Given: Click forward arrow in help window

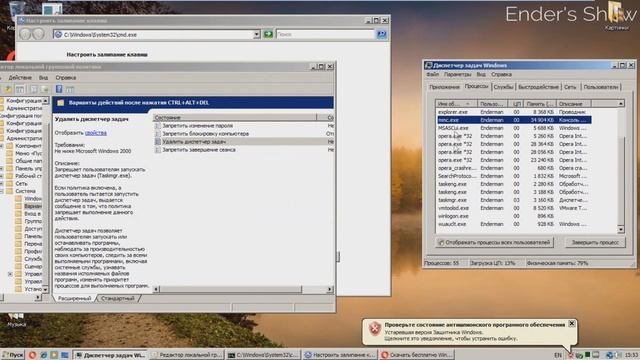Looking at the screenshot, I should (39, 34).
